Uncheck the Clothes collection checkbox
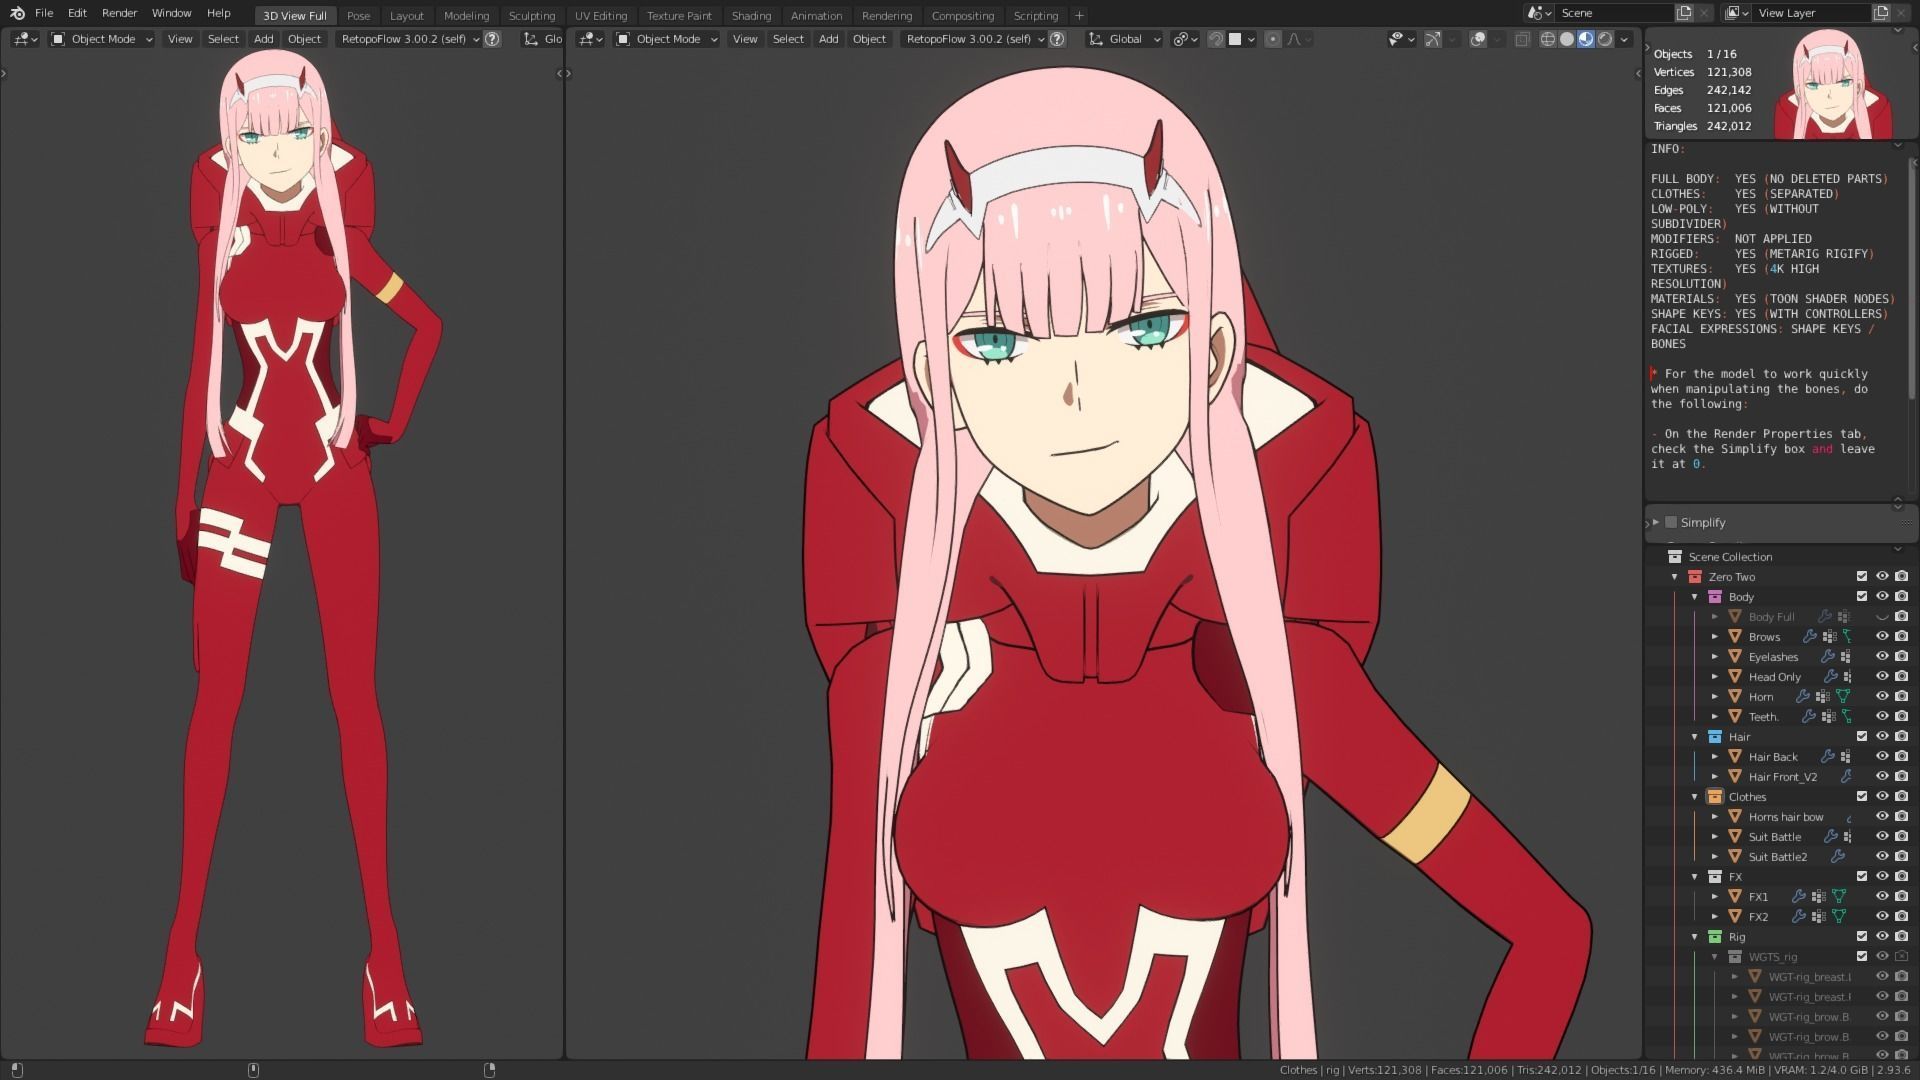Viewport: 1920px width, 1080px height. (x=1861, y=796)
